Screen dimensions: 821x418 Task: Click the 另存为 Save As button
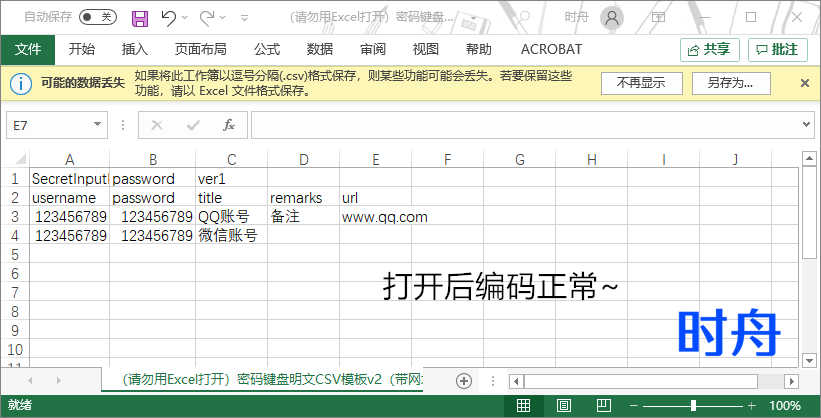coord(731,83)
